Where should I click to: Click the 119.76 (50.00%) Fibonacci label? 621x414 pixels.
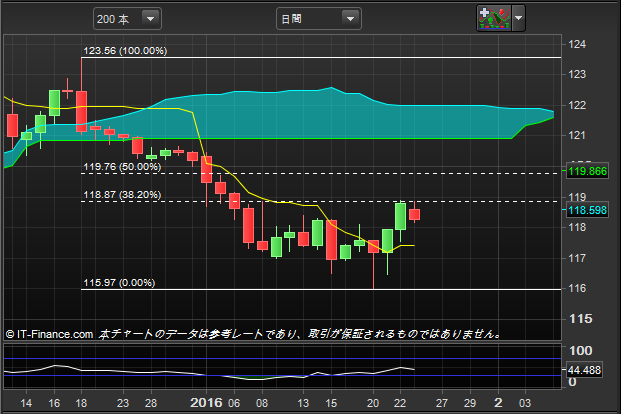tap(122, 166)
